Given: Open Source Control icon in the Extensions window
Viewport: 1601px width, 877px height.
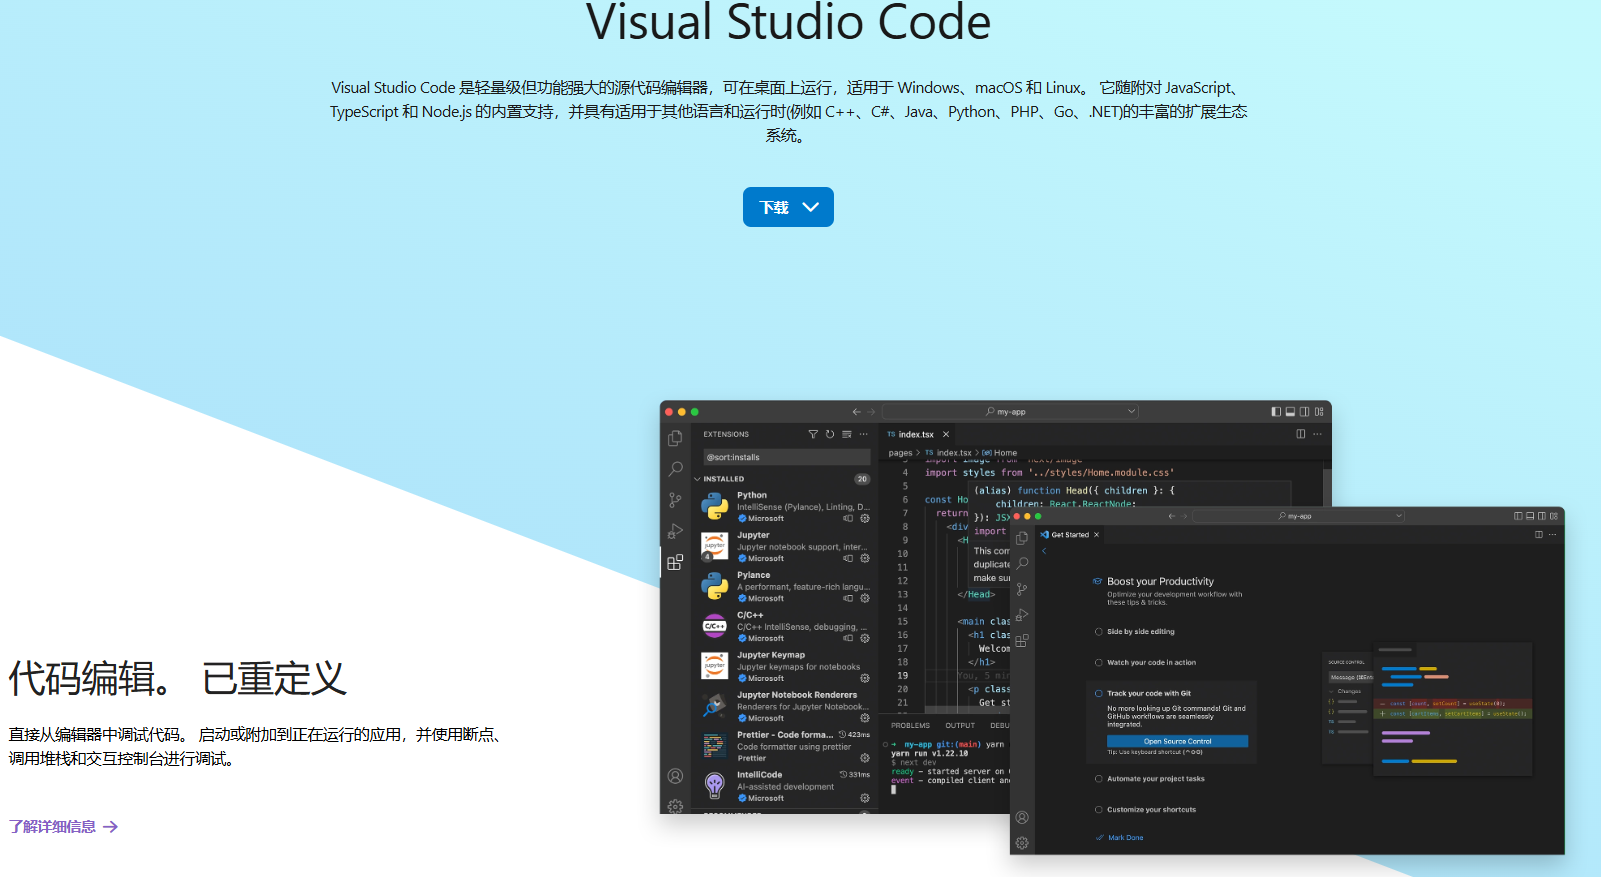Looking at the screenshot, I should (675, 500).
